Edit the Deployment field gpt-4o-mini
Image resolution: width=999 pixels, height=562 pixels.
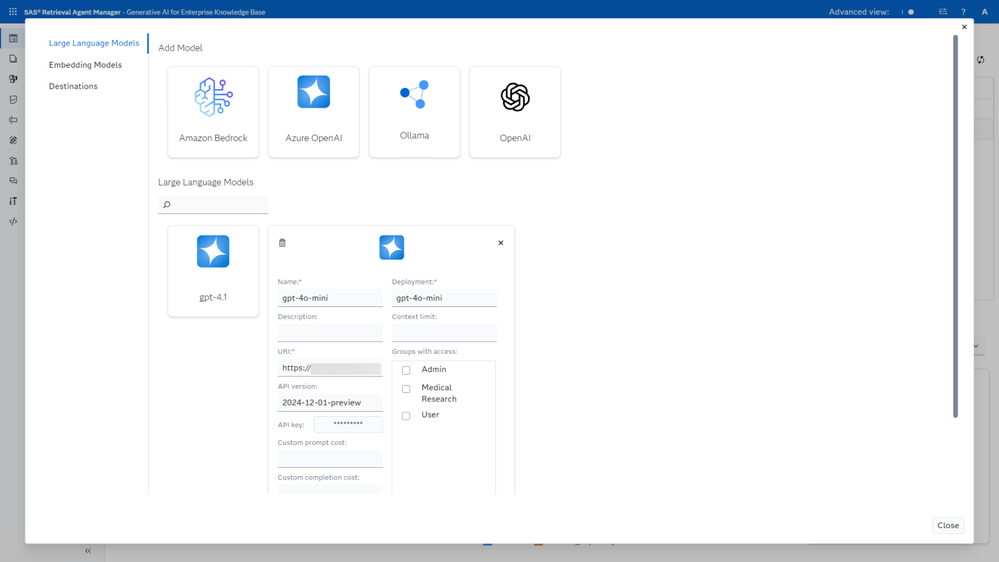click(444, 298)
